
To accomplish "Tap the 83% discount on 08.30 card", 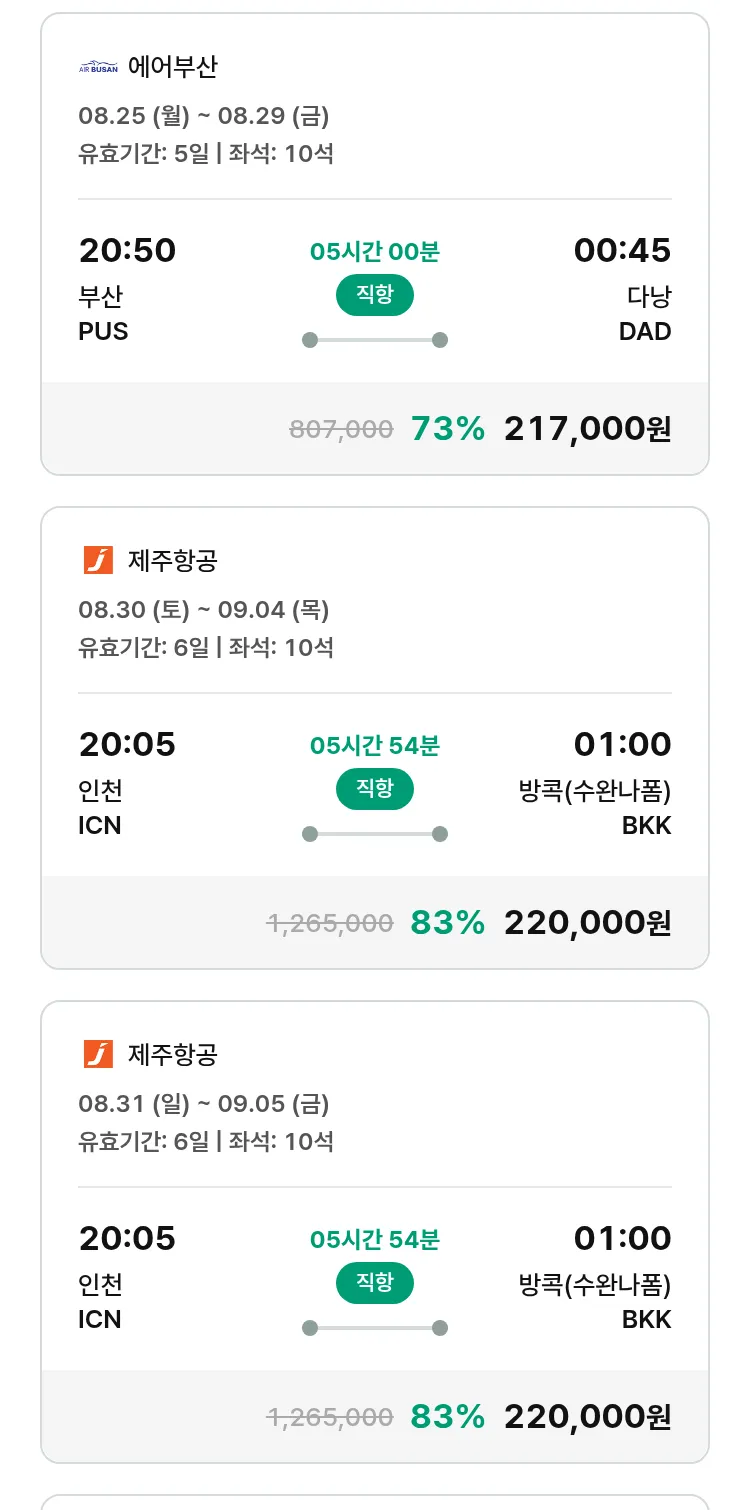I will [x=448, y=923].
